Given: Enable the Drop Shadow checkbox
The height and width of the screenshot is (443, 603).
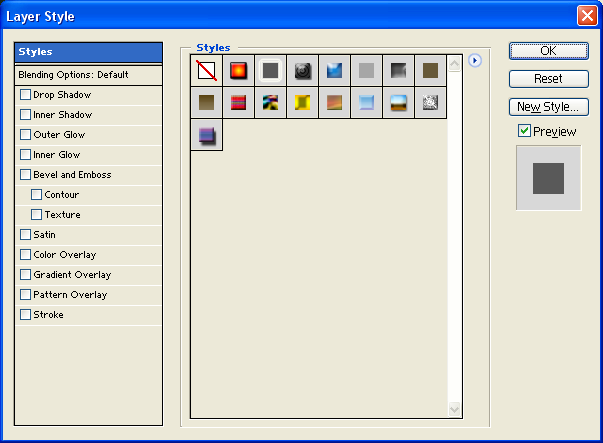Looking at the screenshot, I should [x=25, y=94].
